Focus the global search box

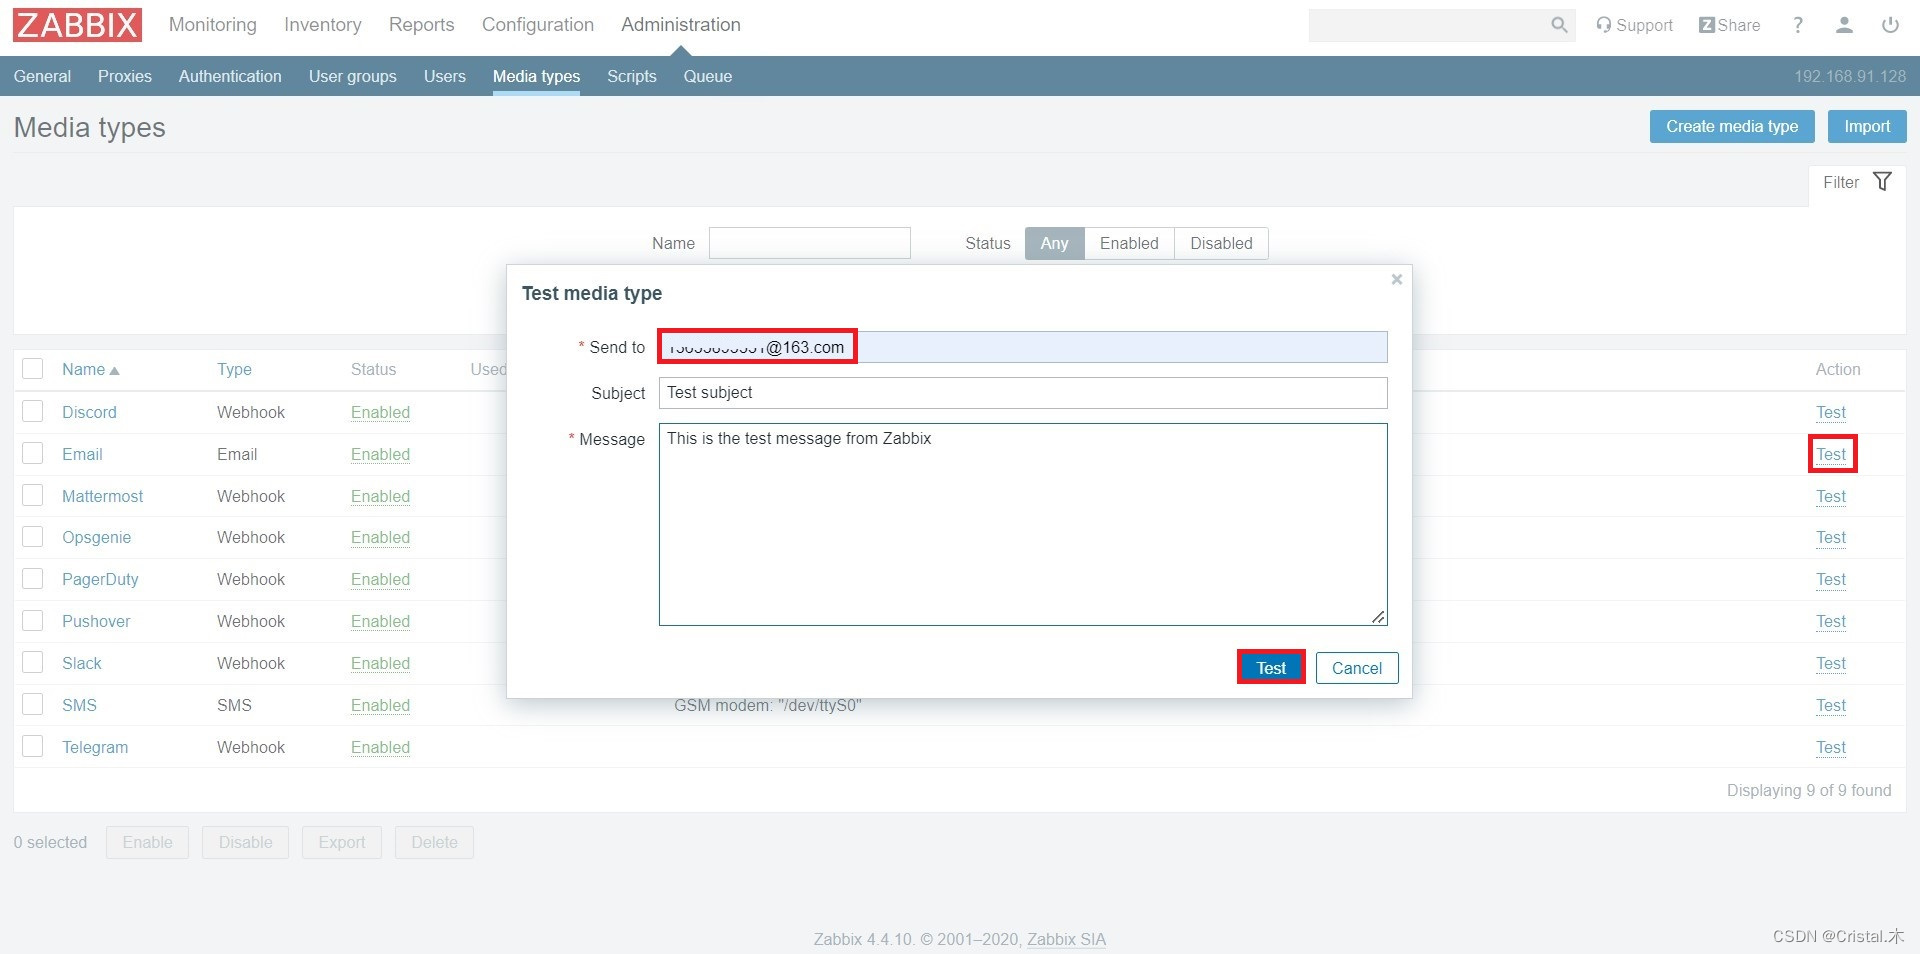pyautogui.click(x=1430, y=25)
